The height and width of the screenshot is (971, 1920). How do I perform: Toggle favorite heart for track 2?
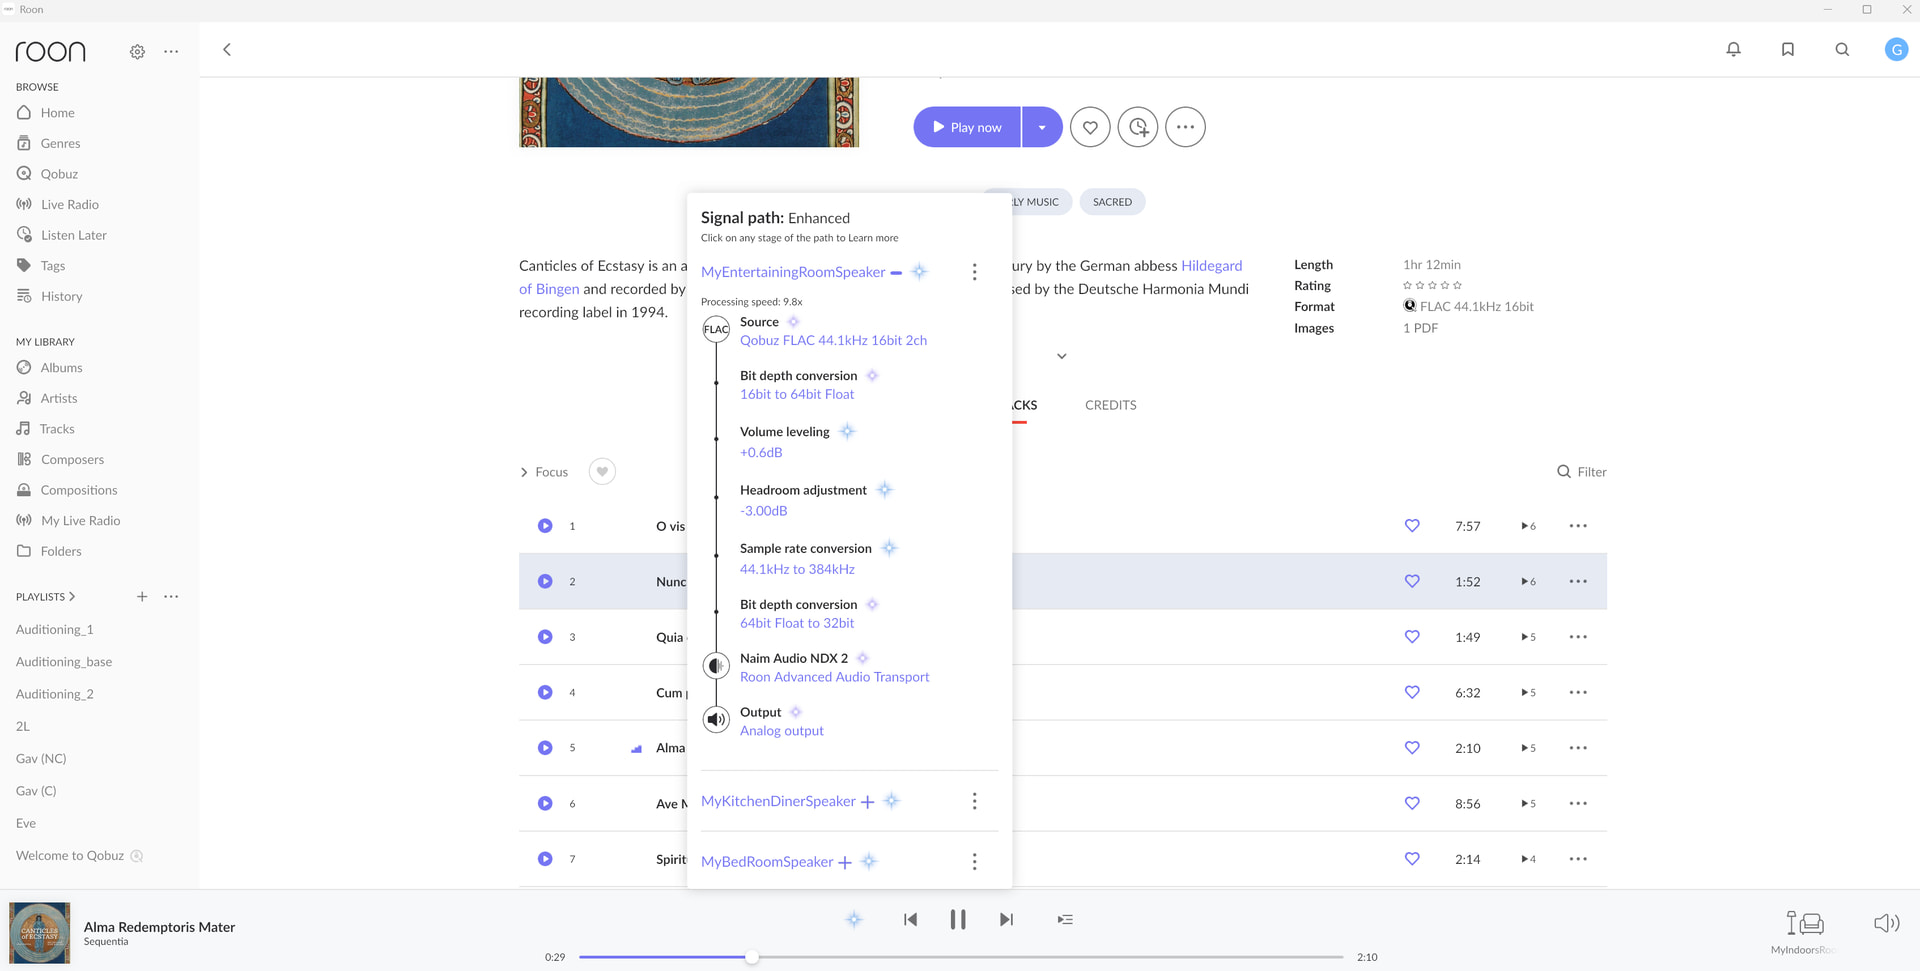[x=1411, y=581]
